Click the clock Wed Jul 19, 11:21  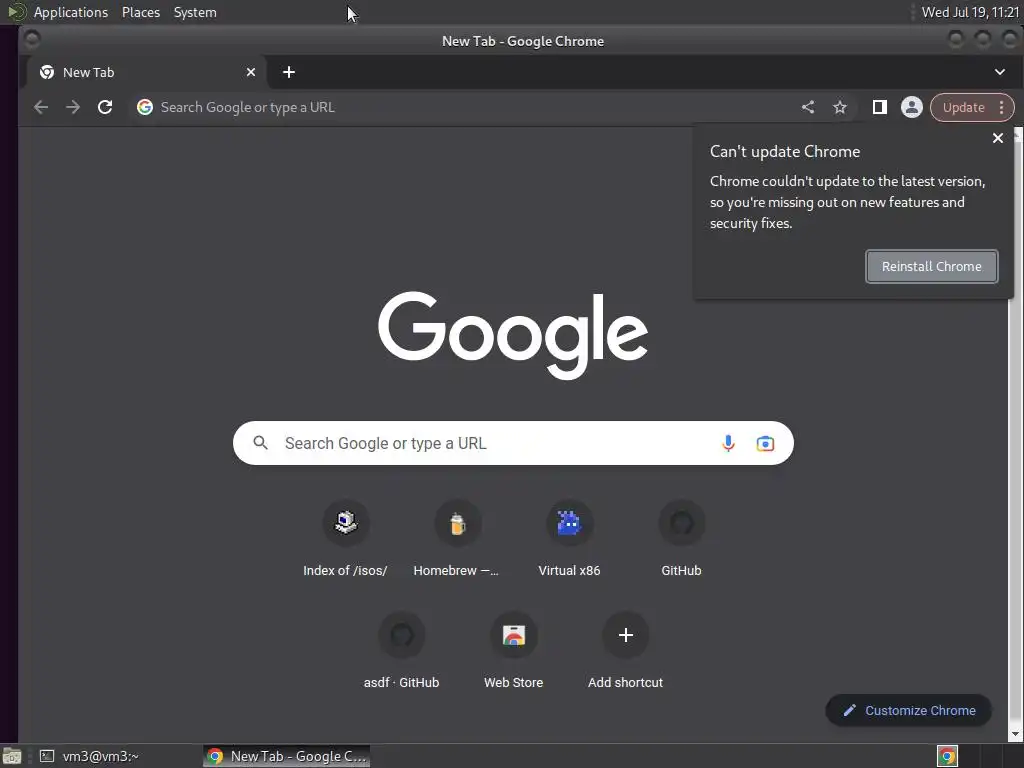pos(970,12)
